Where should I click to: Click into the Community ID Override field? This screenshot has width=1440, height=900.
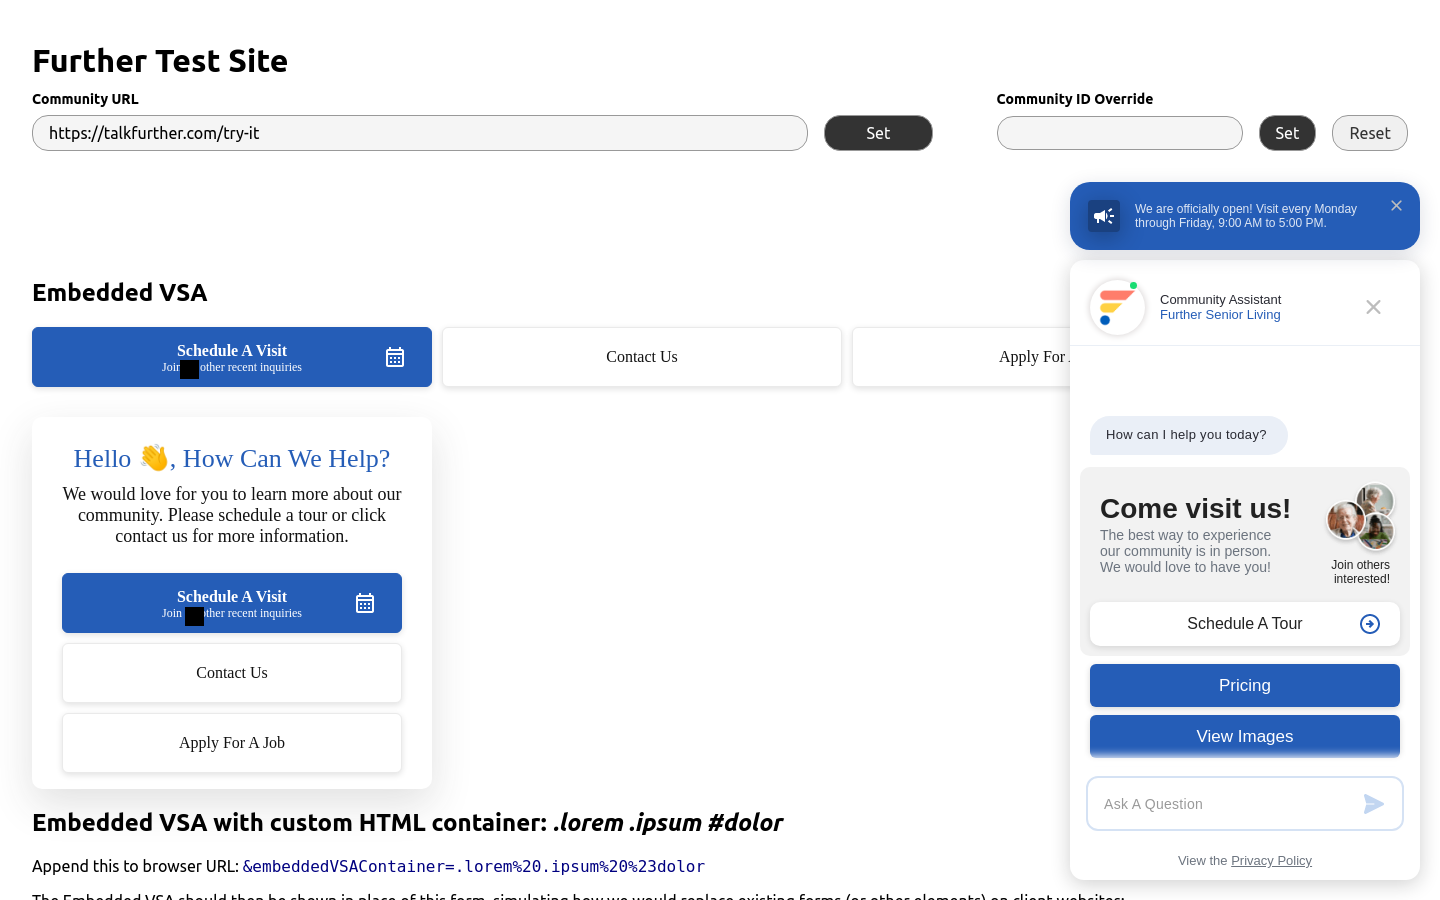(1119, 133)
